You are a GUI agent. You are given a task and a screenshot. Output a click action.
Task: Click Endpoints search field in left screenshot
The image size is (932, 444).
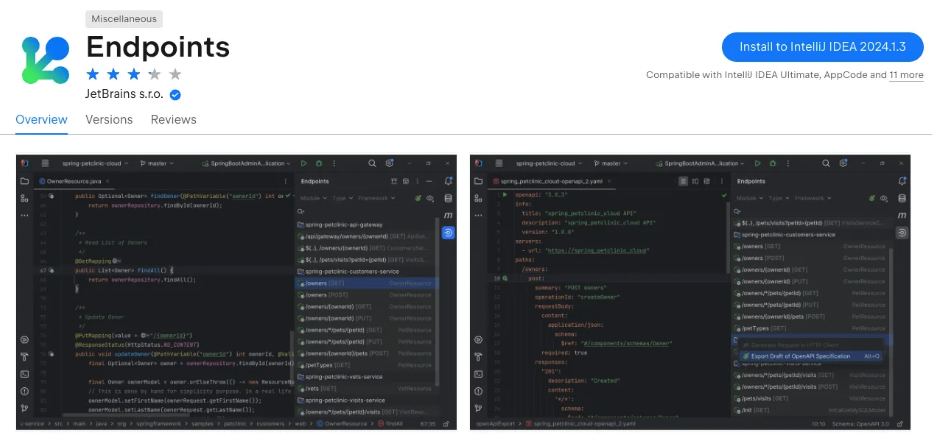(x=366, y=211)
